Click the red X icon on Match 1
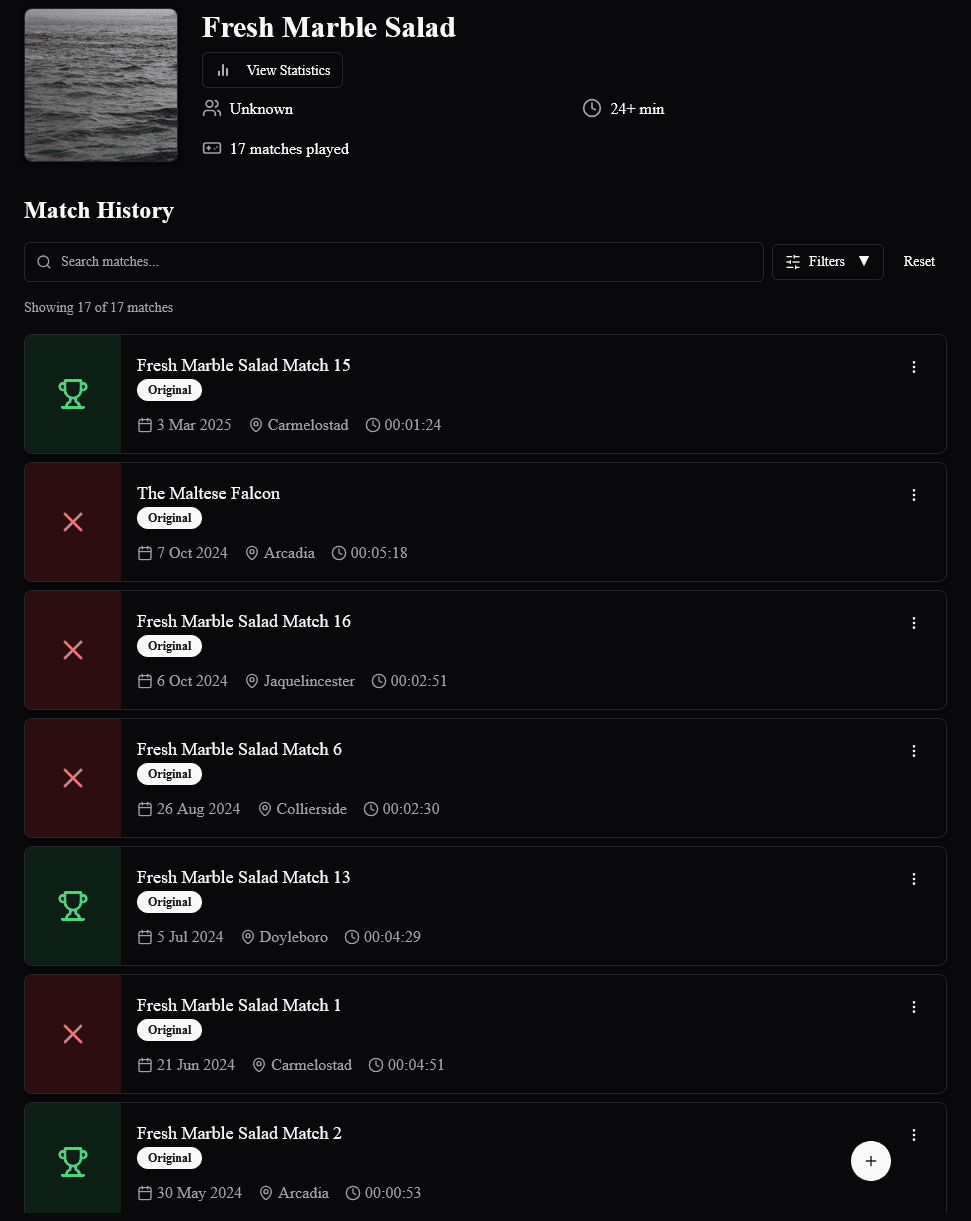This screenshot has width=971, height=1221. pos(72,1033)
